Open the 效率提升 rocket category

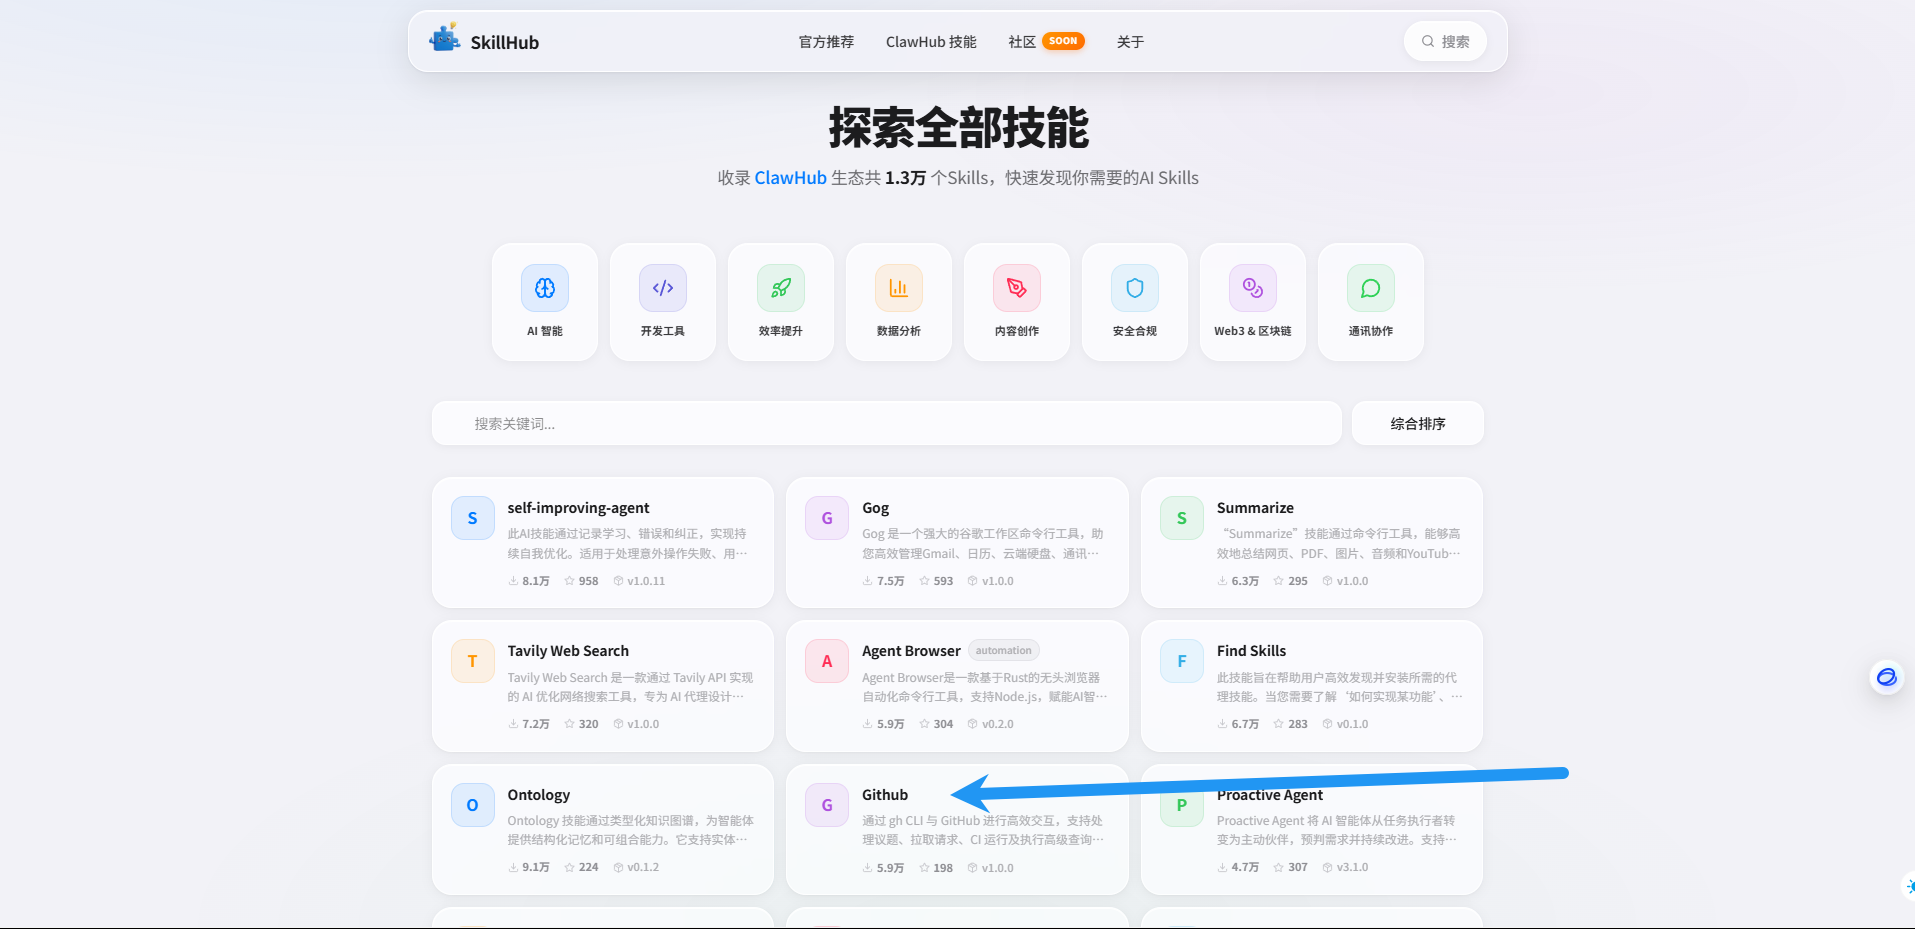point(781,289)
